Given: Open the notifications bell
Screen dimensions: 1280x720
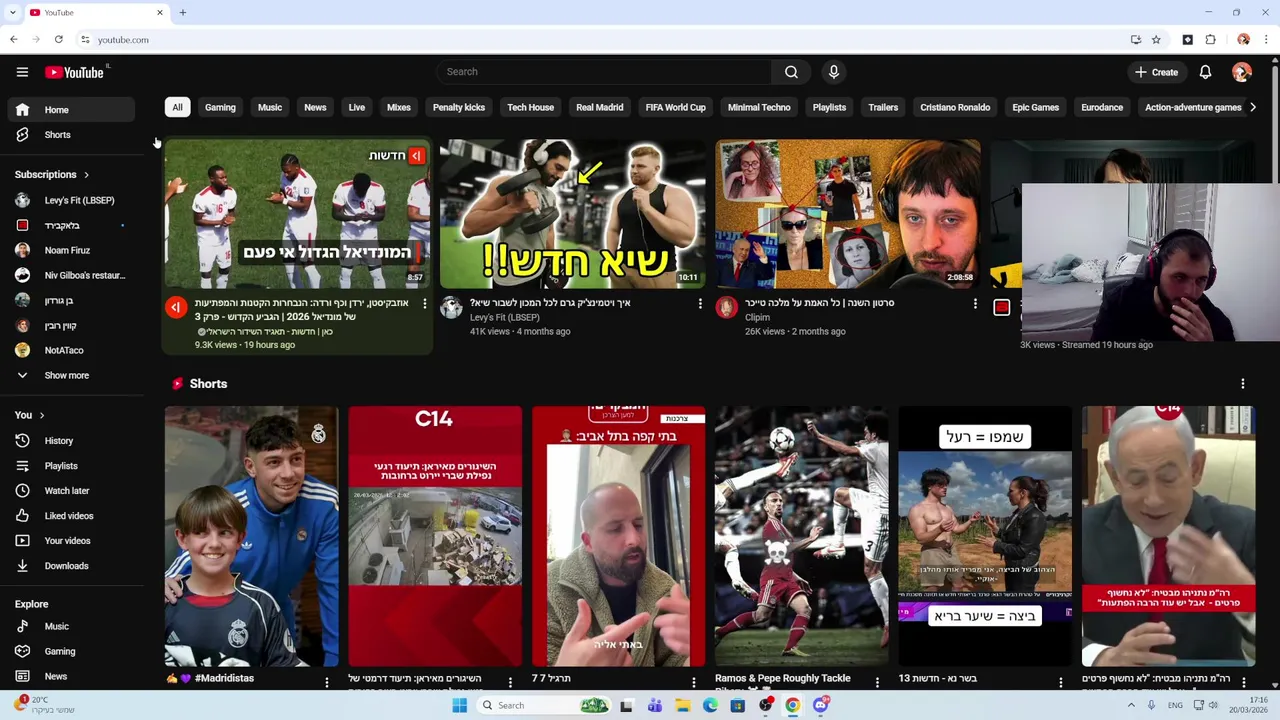Looking at the screenshot, I should [1205, 72].
